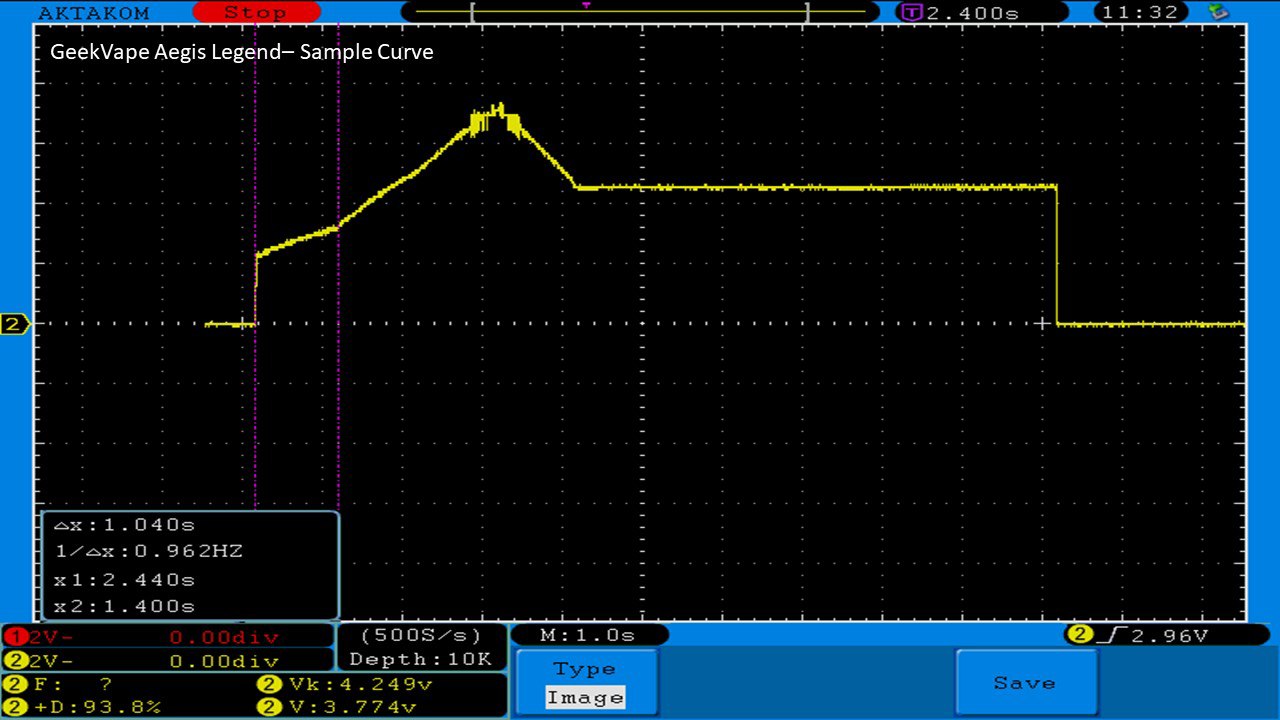1280x720 pixels.
Task: Select the red channel 1 indicator badge
Action: coord(15,637)
